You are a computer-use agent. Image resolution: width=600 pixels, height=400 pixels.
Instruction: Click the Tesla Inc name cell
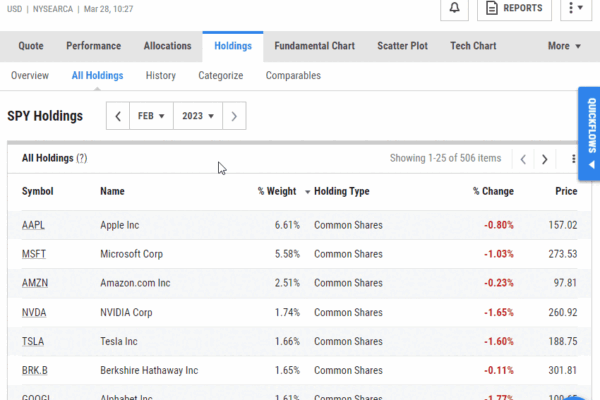119,341
